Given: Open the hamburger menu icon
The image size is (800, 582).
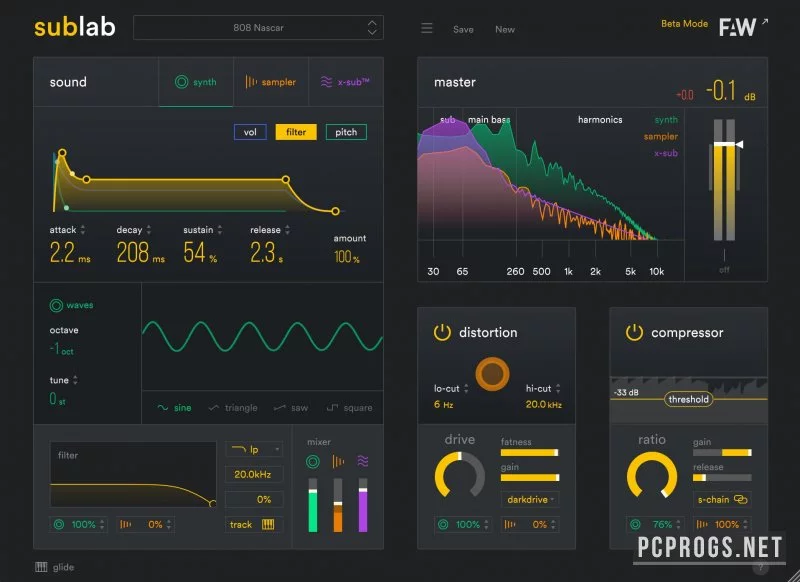Looking at the screenshot, I should pos(427,28).
